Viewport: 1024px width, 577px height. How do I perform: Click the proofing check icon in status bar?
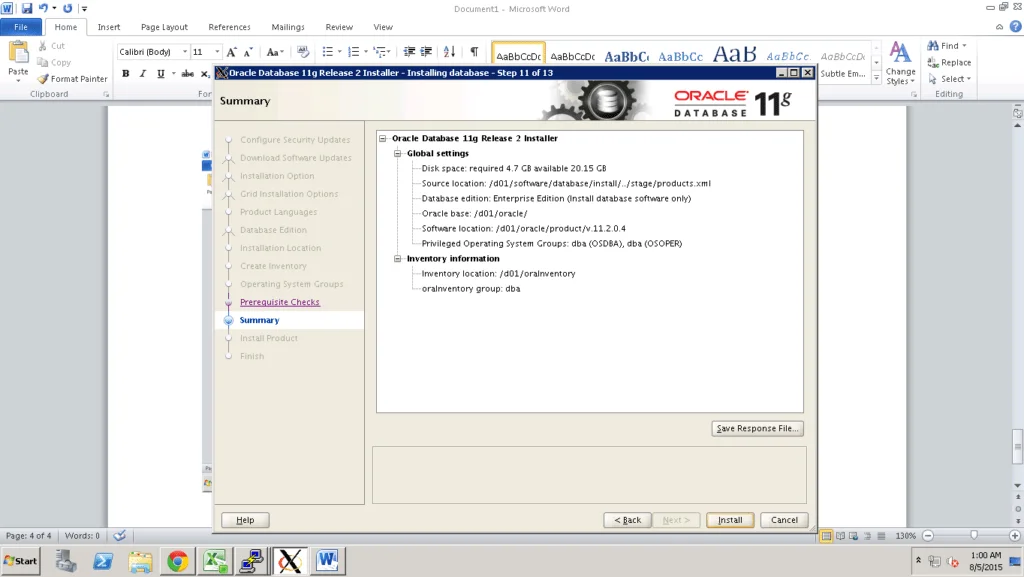click(120, 536)
